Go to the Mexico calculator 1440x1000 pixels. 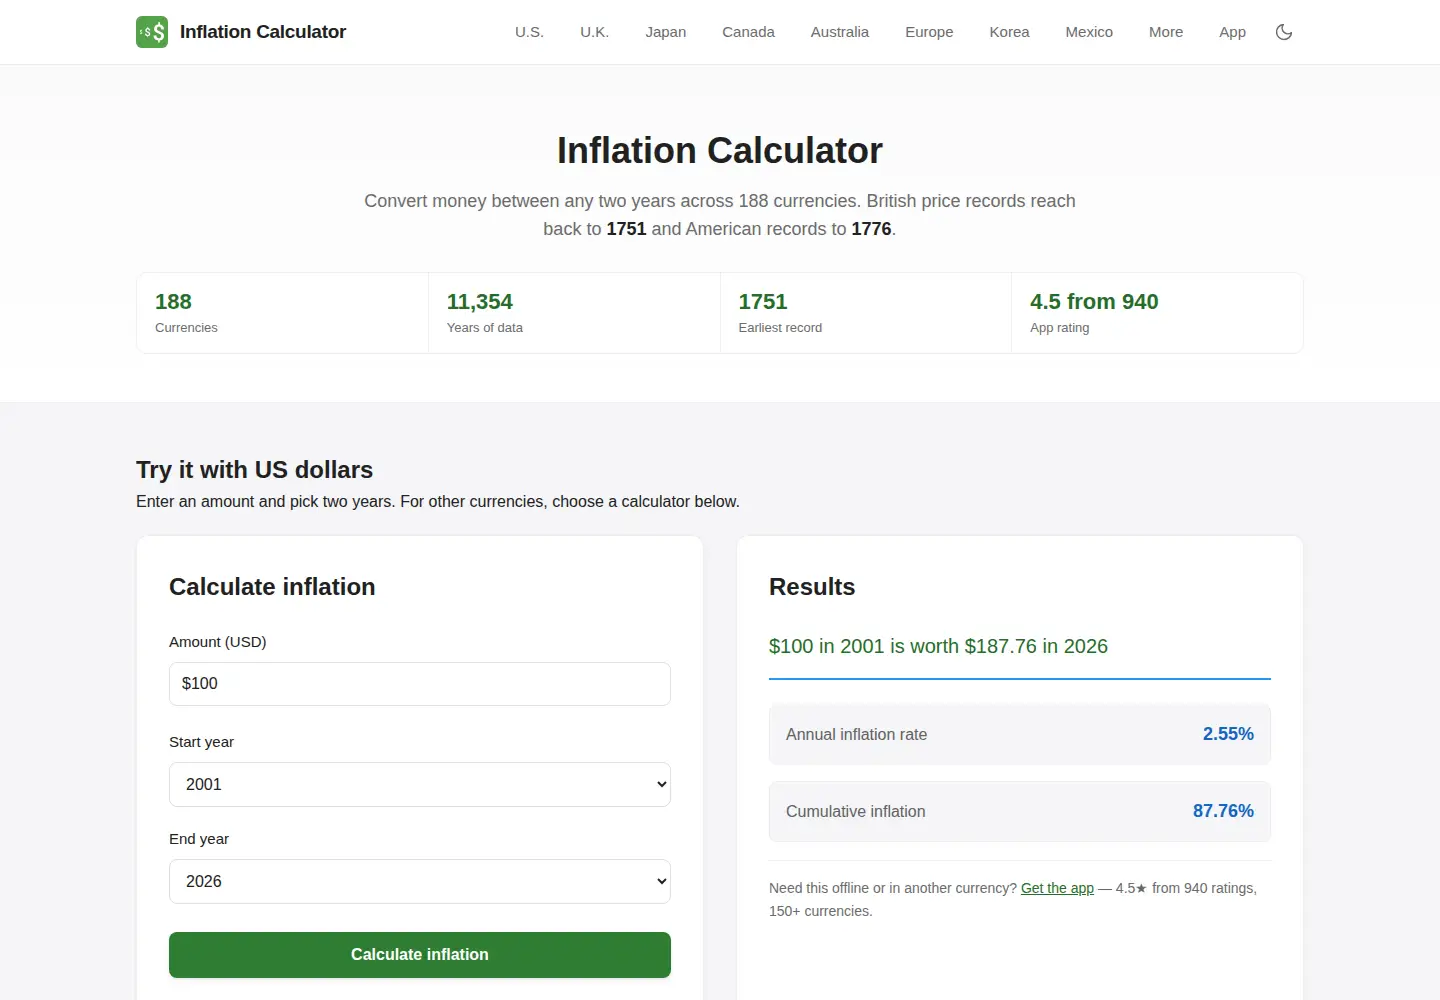pyautogui.click(x=1089, y=32)
